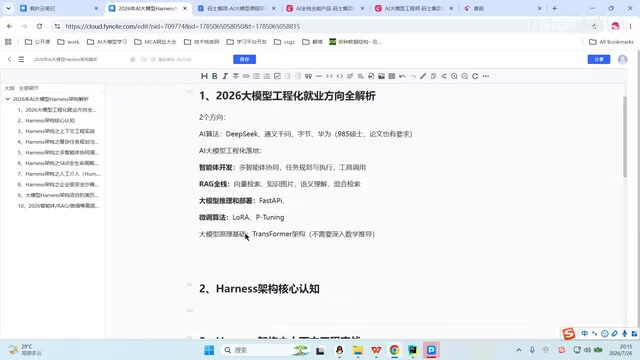640x360 pixels.
Task: Insert a task checklist item
Action: 277,76
